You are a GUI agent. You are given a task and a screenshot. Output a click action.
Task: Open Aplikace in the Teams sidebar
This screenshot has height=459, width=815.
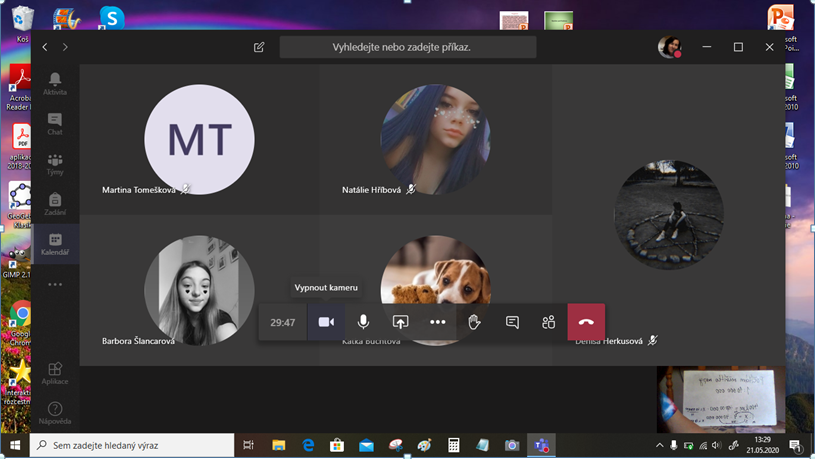[x=55, y=373]
